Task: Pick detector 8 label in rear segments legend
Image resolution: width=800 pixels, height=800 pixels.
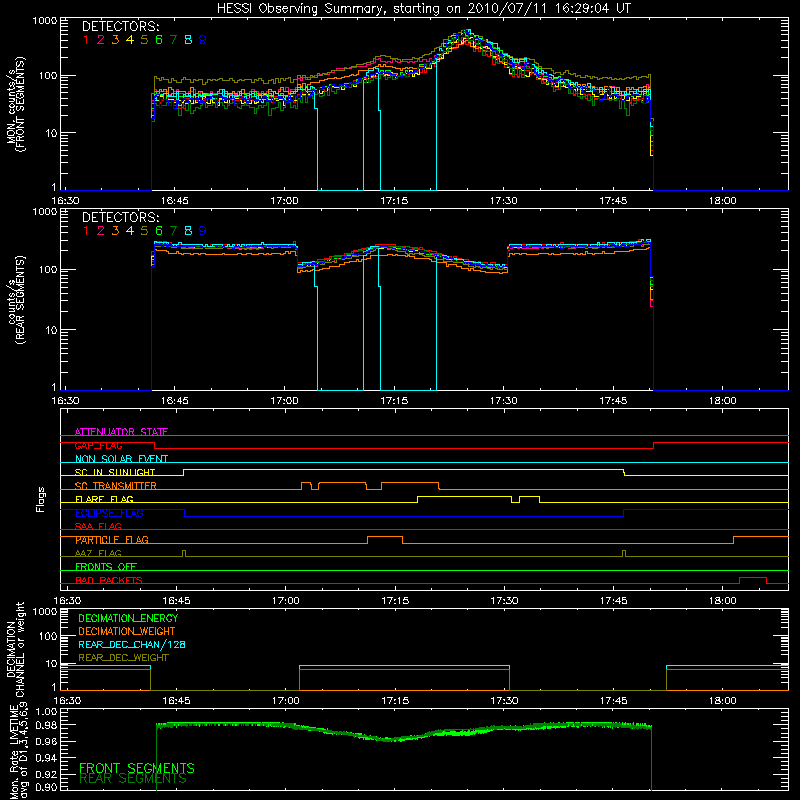Action: (x=188, y=231)
